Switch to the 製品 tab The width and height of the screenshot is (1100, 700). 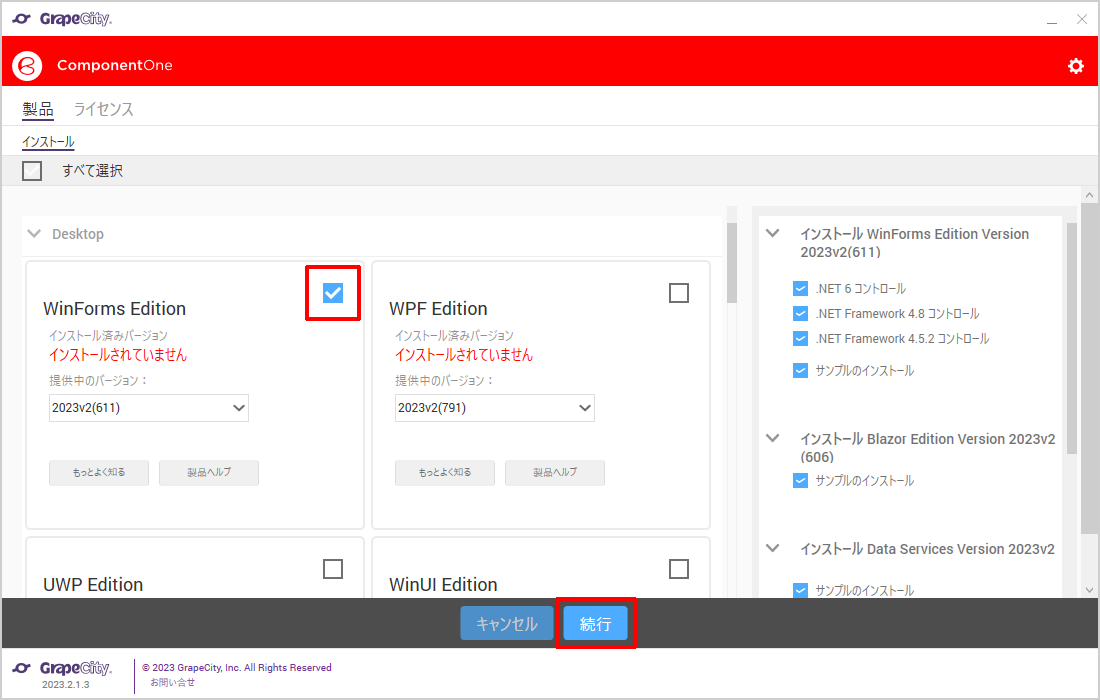pyautogui.click(x=38, y=109)
